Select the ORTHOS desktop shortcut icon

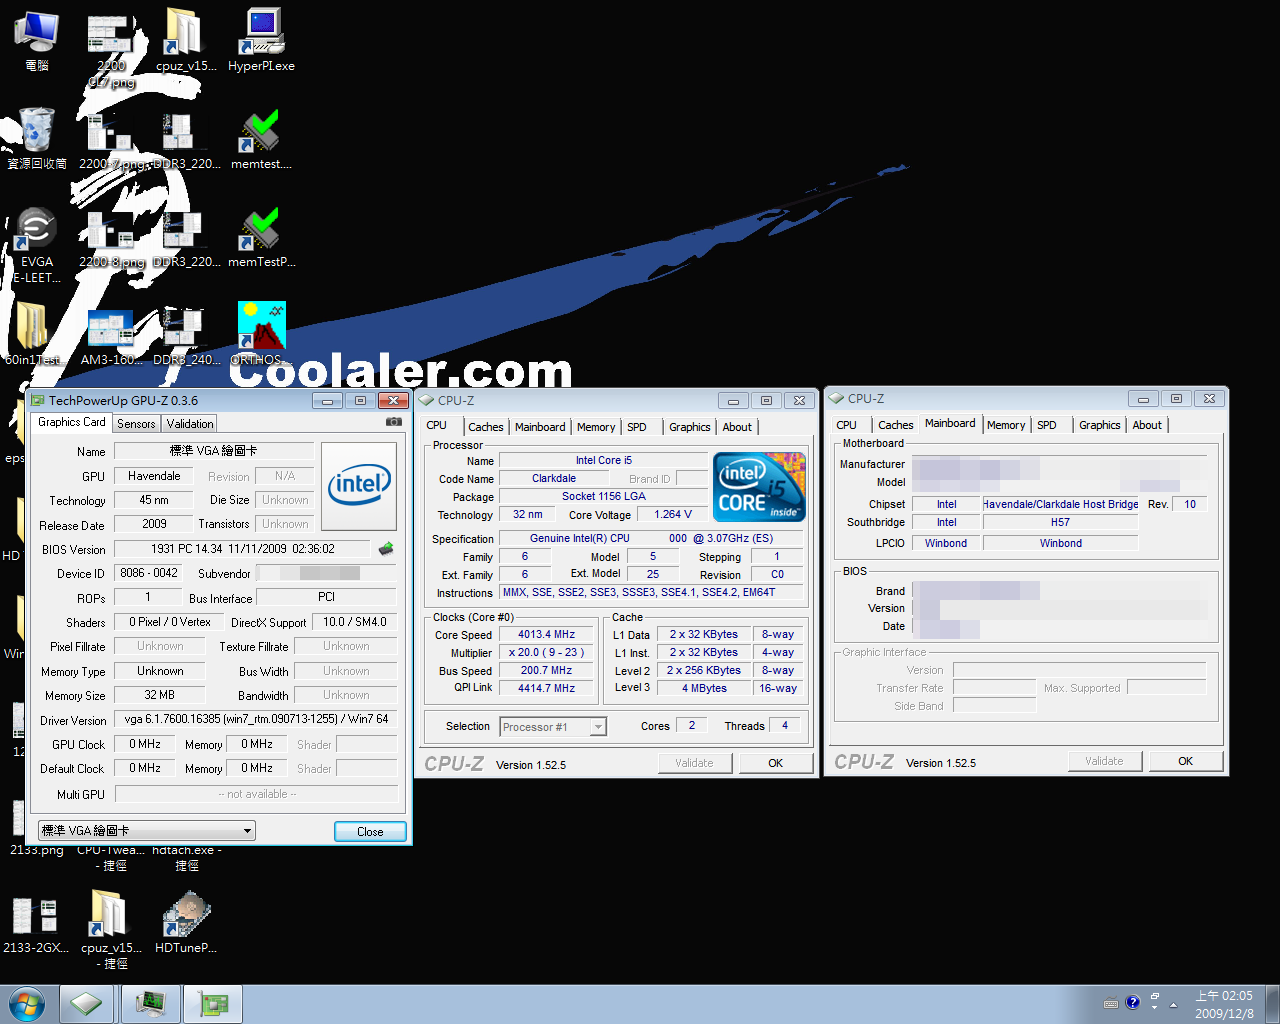click(261, 334)
